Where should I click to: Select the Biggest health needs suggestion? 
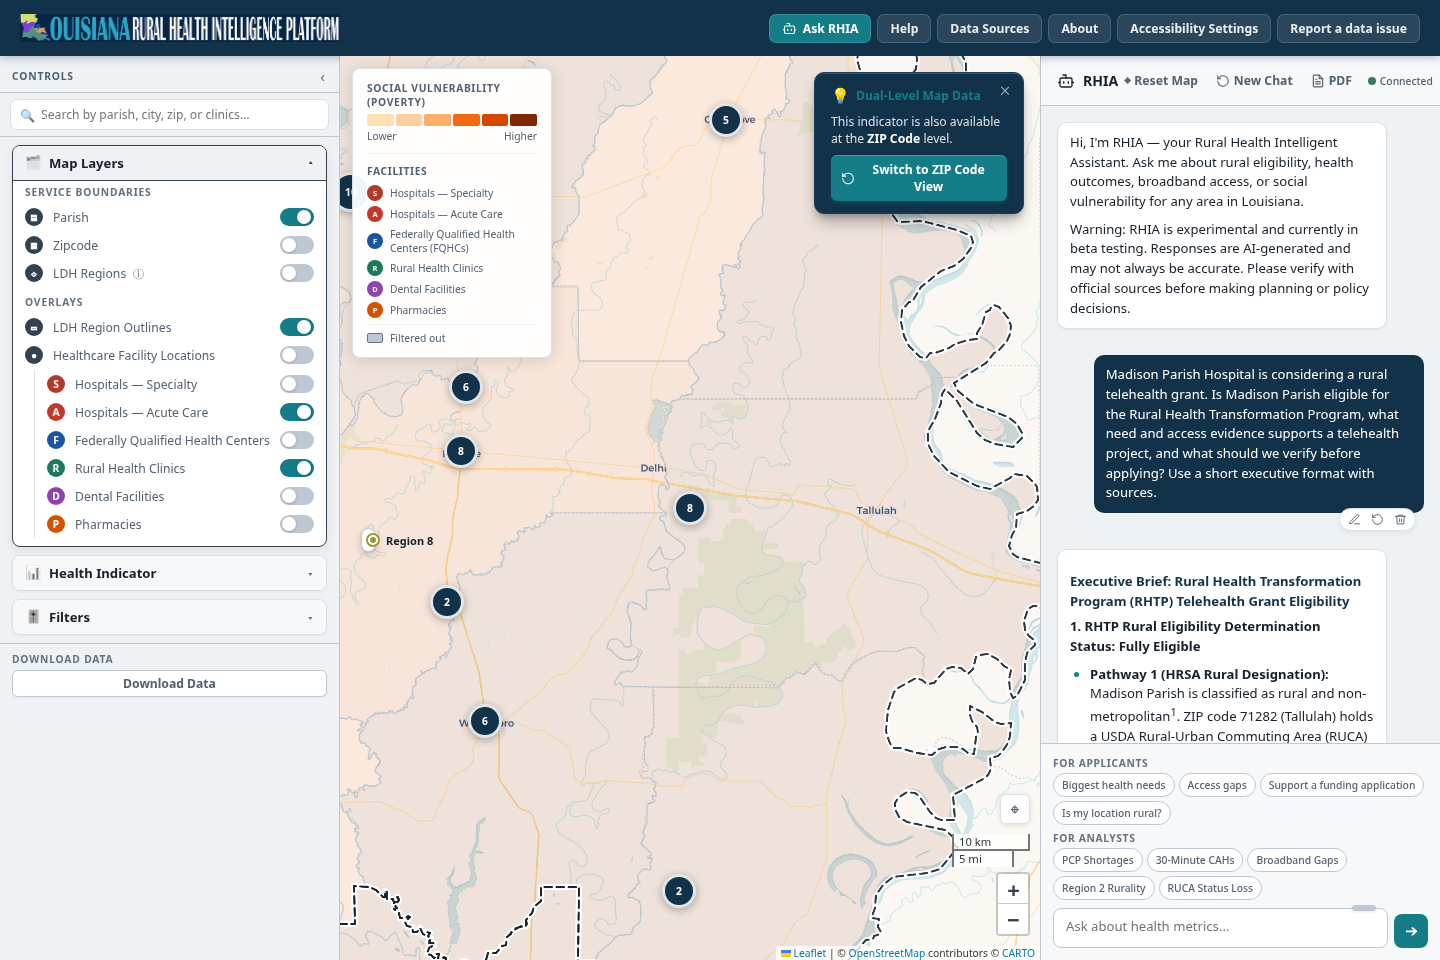[1113, 785]
